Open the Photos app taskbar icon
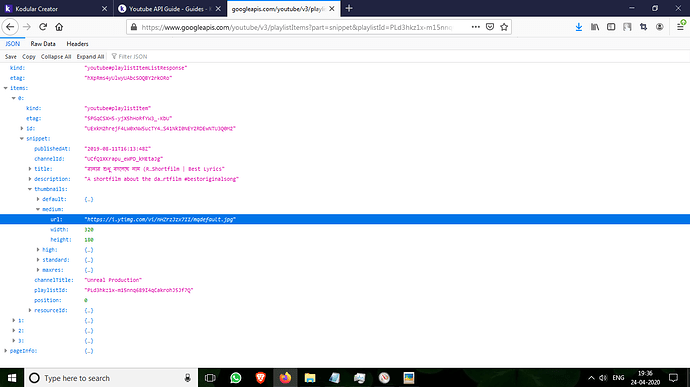The height and width of the screenshot is (387, 690). tap(409, 378)
